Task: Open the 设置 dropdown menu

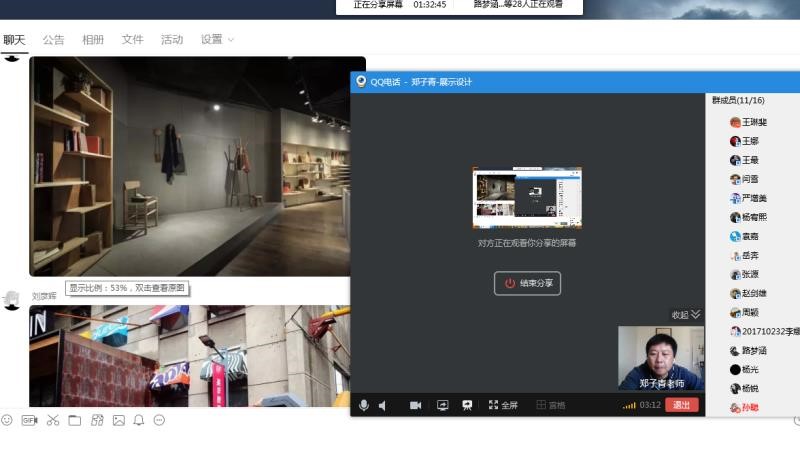Action: click(x=217, y=40)
